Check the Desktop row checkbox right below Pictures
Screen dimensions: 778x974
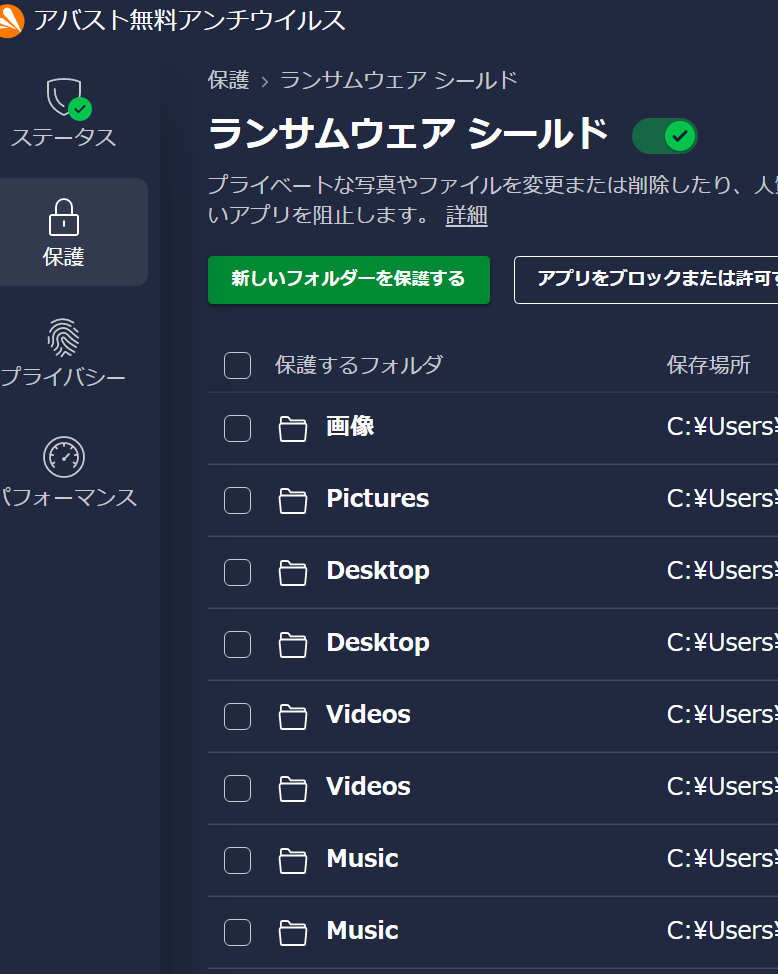[x=237, y=573]
